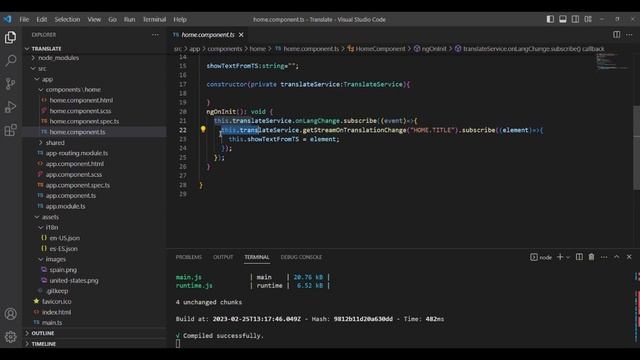This screenshot has height=360, width=640.
Task: Open the Edit menu
Action: pyautogui.click(x=42, y=19)
